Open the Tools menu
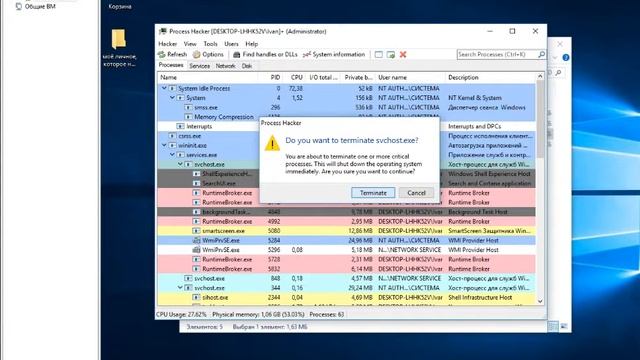640x360 pixels. [x=210, y=44]
